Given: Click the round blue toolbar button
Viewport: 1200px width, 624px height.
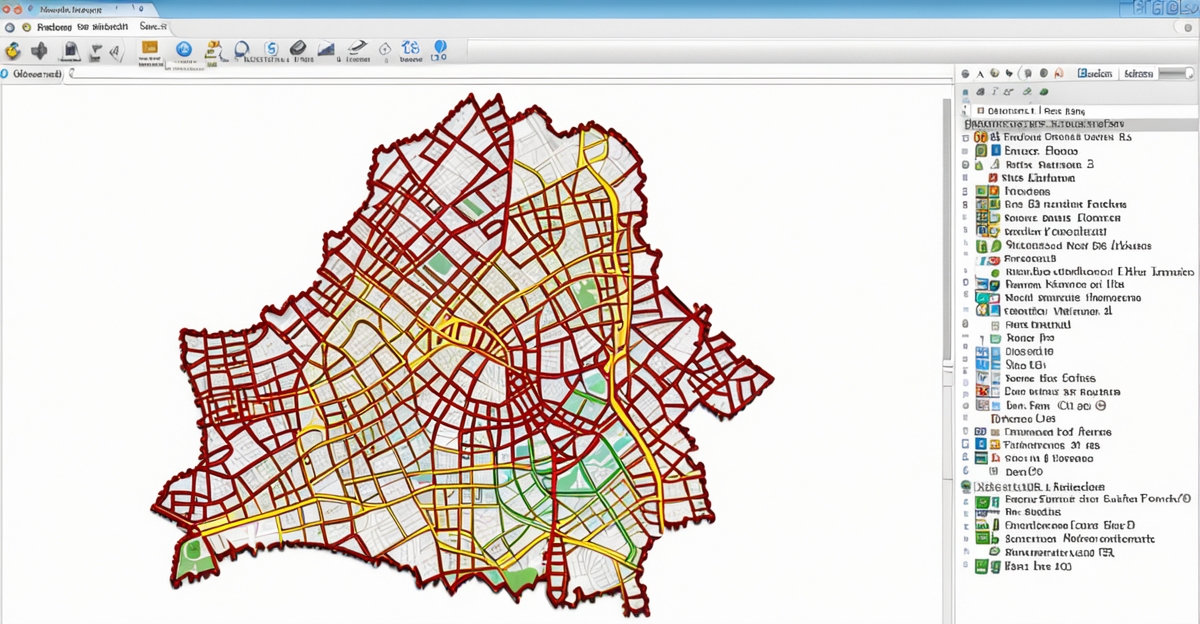Looking at the screenshot, I should click(x=183, y=49).
